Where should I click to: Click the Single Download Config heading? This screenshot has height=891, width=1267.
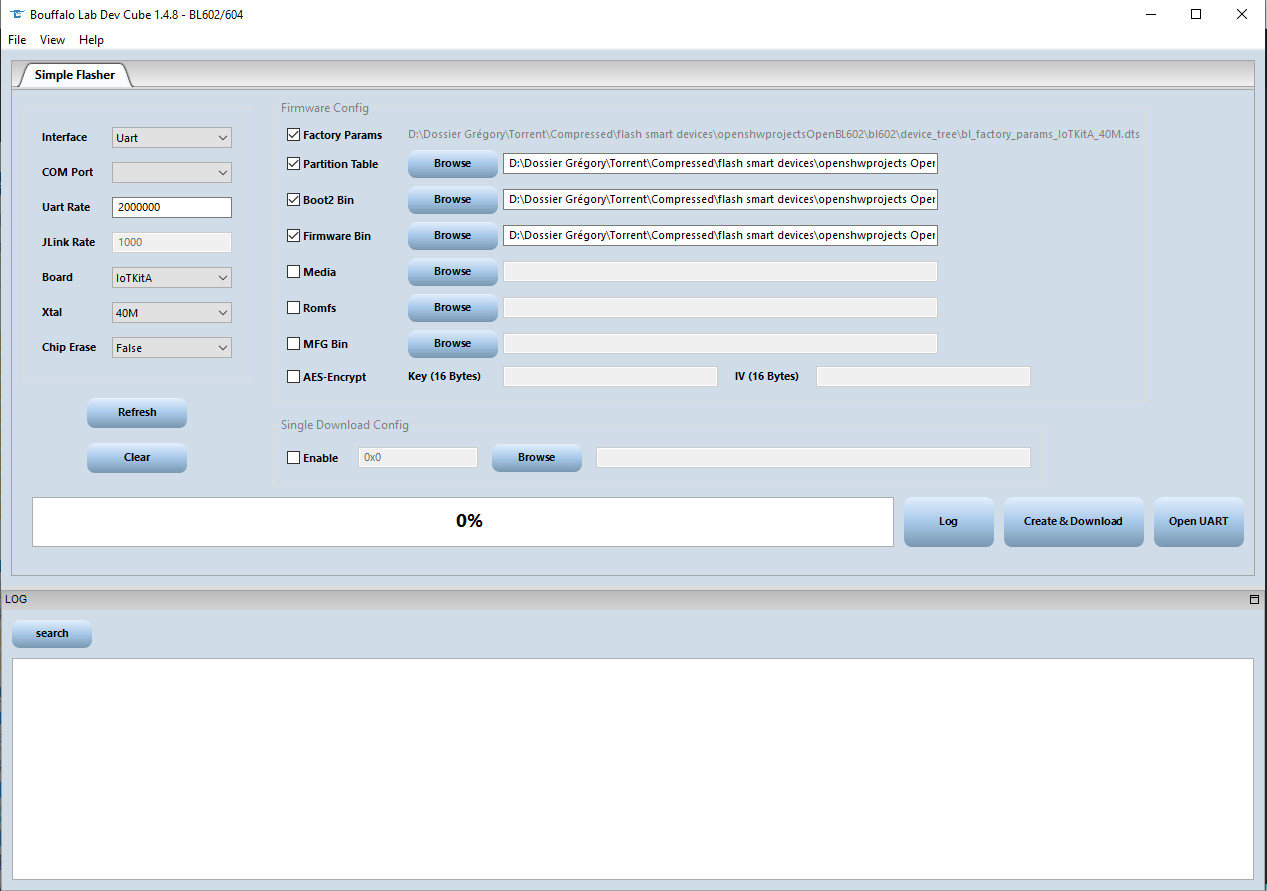[345, 425]
